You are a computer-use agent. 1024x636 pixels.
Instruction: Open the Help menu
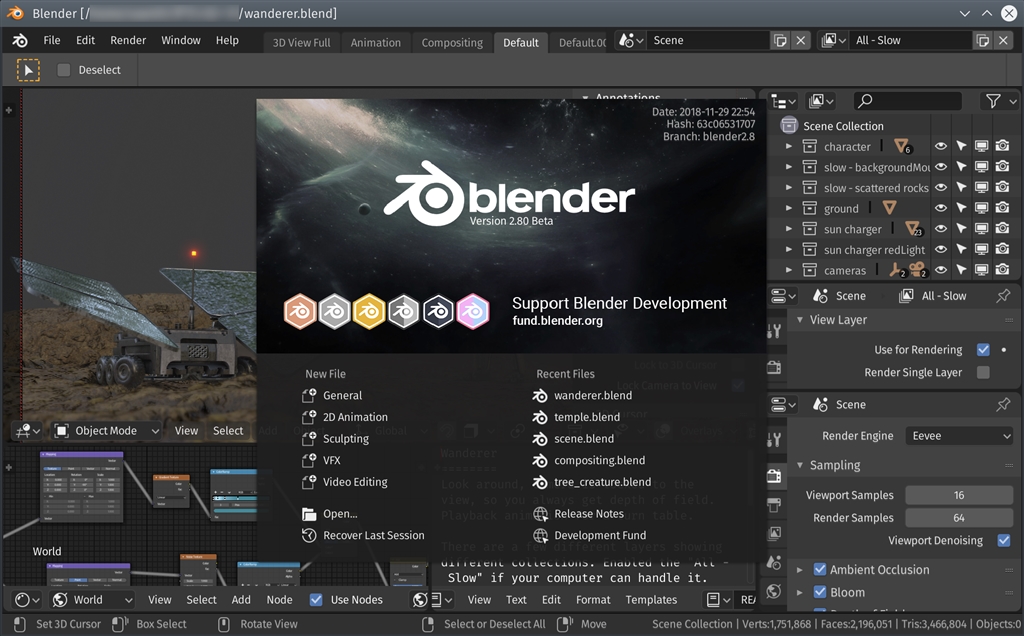coord(227,40)
